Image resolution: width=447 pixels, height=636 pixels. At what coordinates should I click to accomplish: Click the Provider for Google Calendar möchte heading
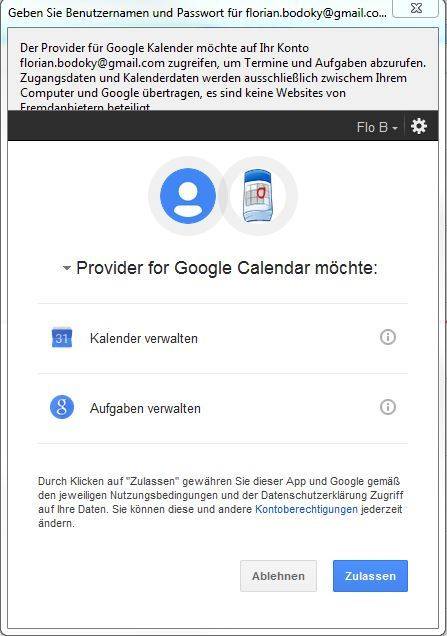tap(227, 268)
